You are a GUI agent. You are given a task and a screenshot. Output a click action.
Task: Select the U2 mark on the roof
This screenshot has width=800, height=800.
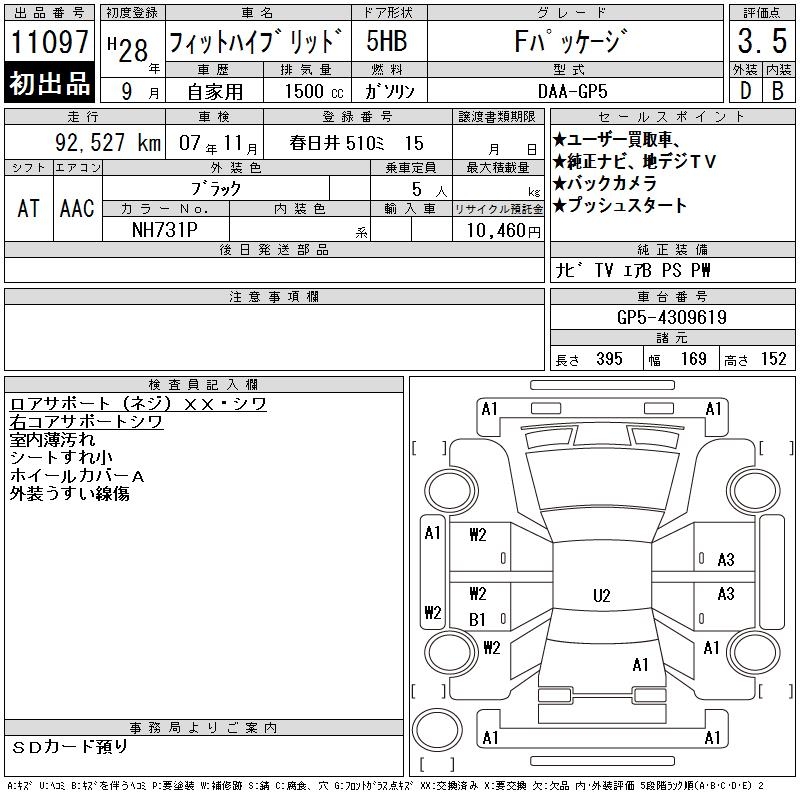(602, 595)
